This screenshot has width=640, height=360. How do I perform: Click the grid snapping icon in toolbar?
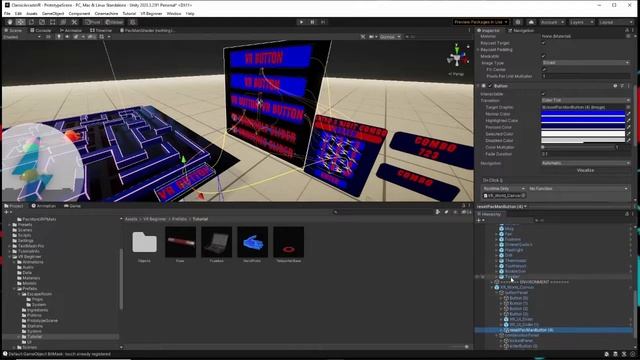tap(132, 22)
